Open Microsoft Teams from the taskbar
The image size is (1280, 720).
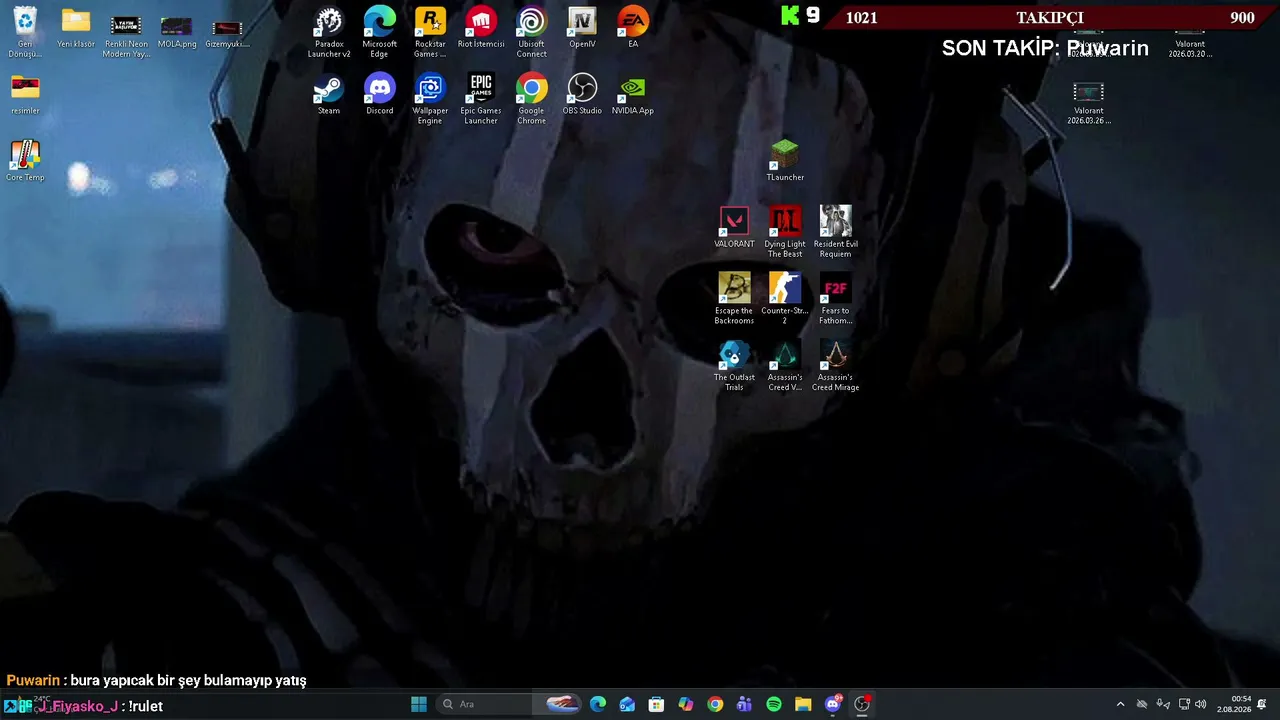744,704
